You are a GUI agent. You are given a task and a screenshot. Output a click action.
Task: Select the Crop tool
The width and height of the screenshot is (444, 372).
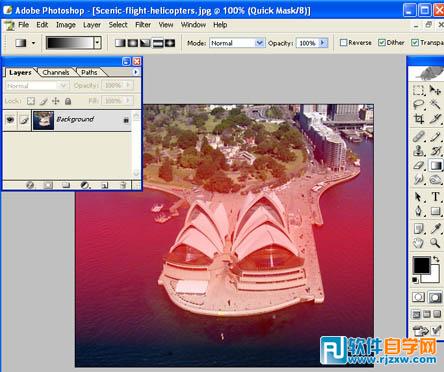419,119
